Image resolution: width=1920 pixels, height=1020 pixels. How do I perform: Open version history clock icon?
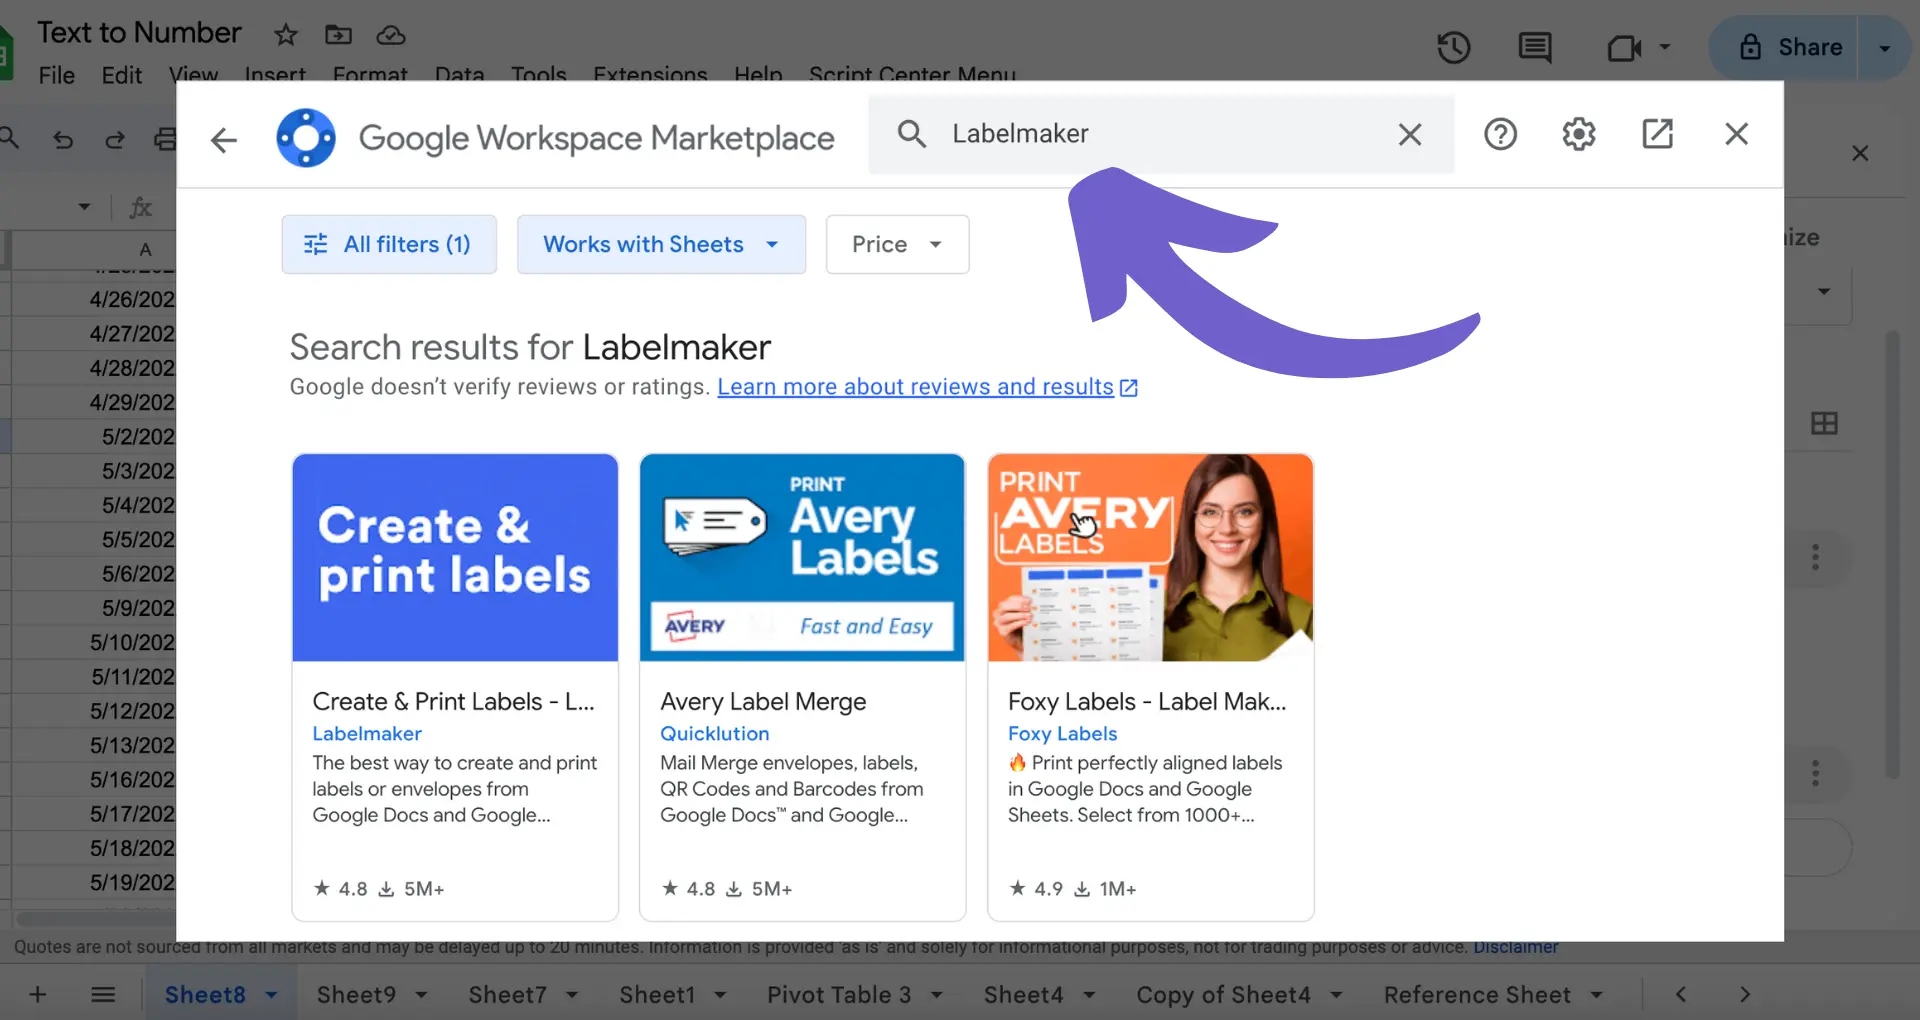point(1454,47)
